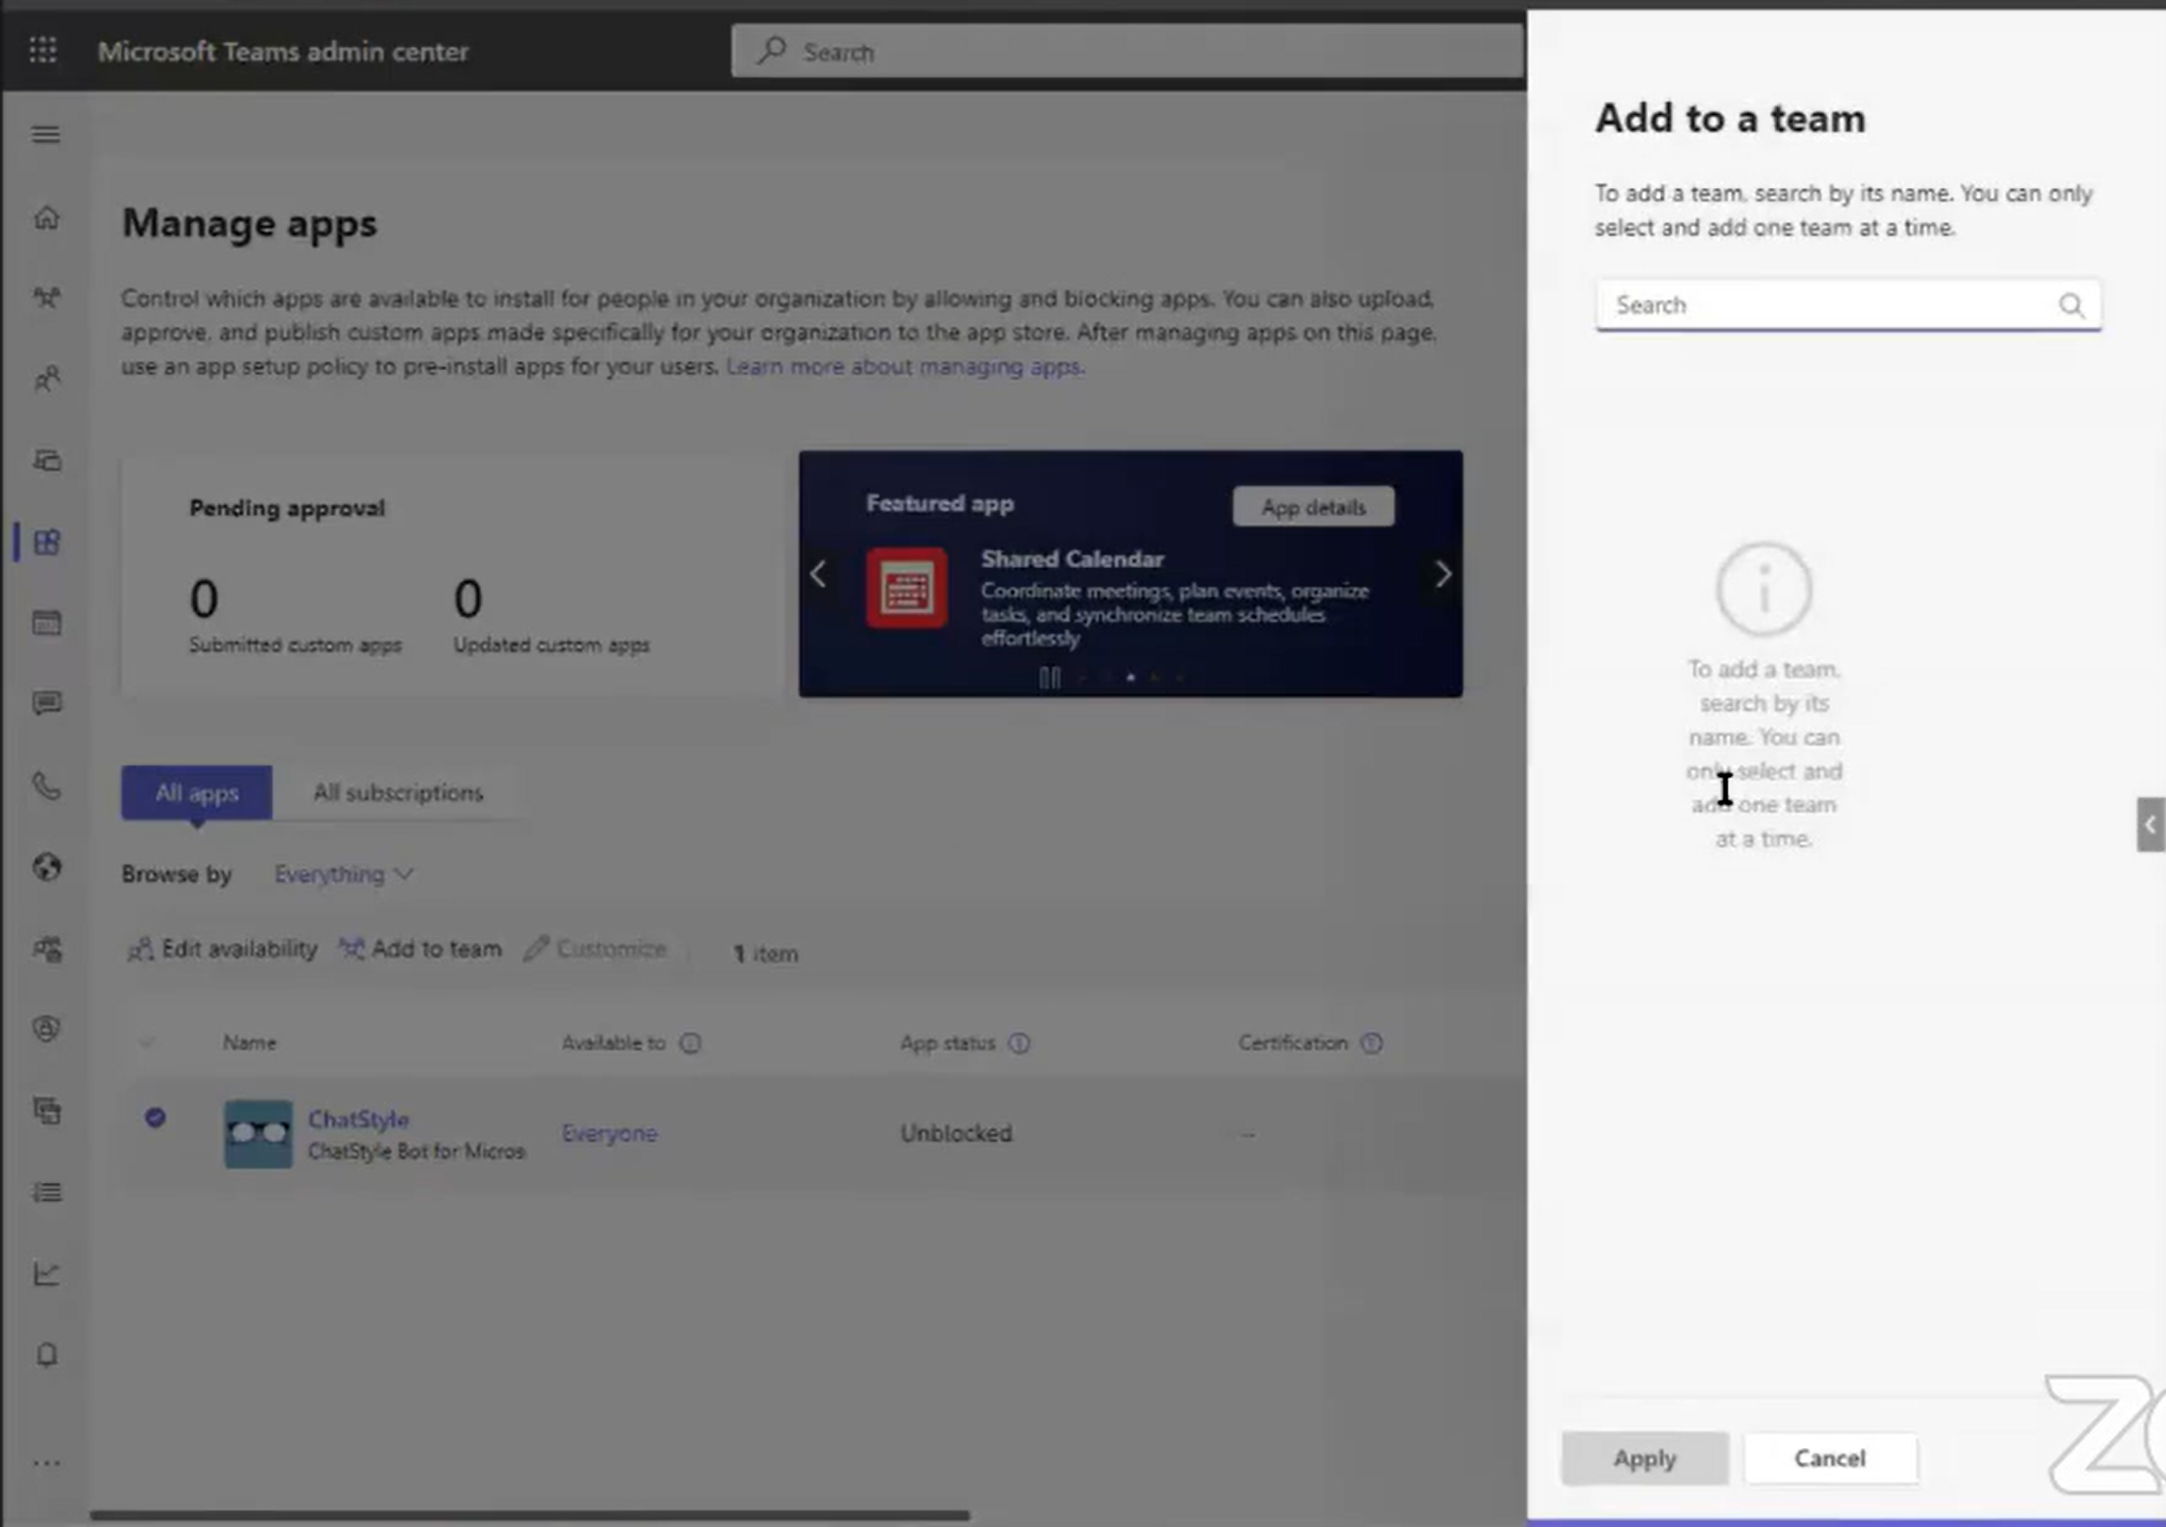Select the active carousel indicator dot
2166x1527 pixels.
pos(1130,677)
